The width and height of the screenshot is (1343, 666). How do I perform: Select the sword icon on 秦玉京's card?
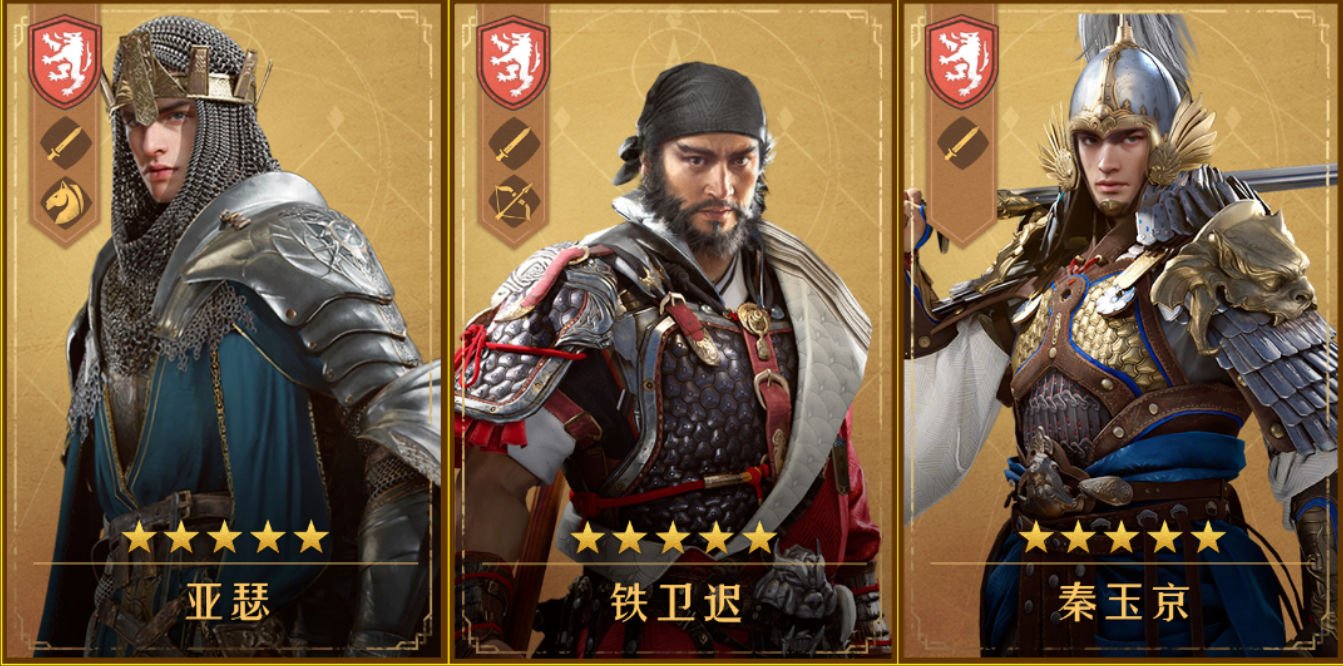[x=962, y=145]
